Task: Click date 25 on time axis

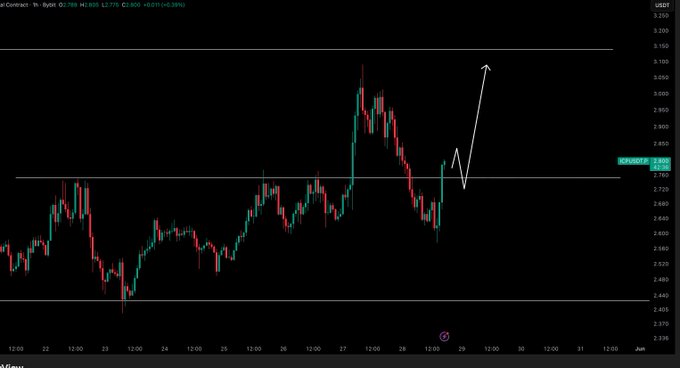Action: (224, 348)
